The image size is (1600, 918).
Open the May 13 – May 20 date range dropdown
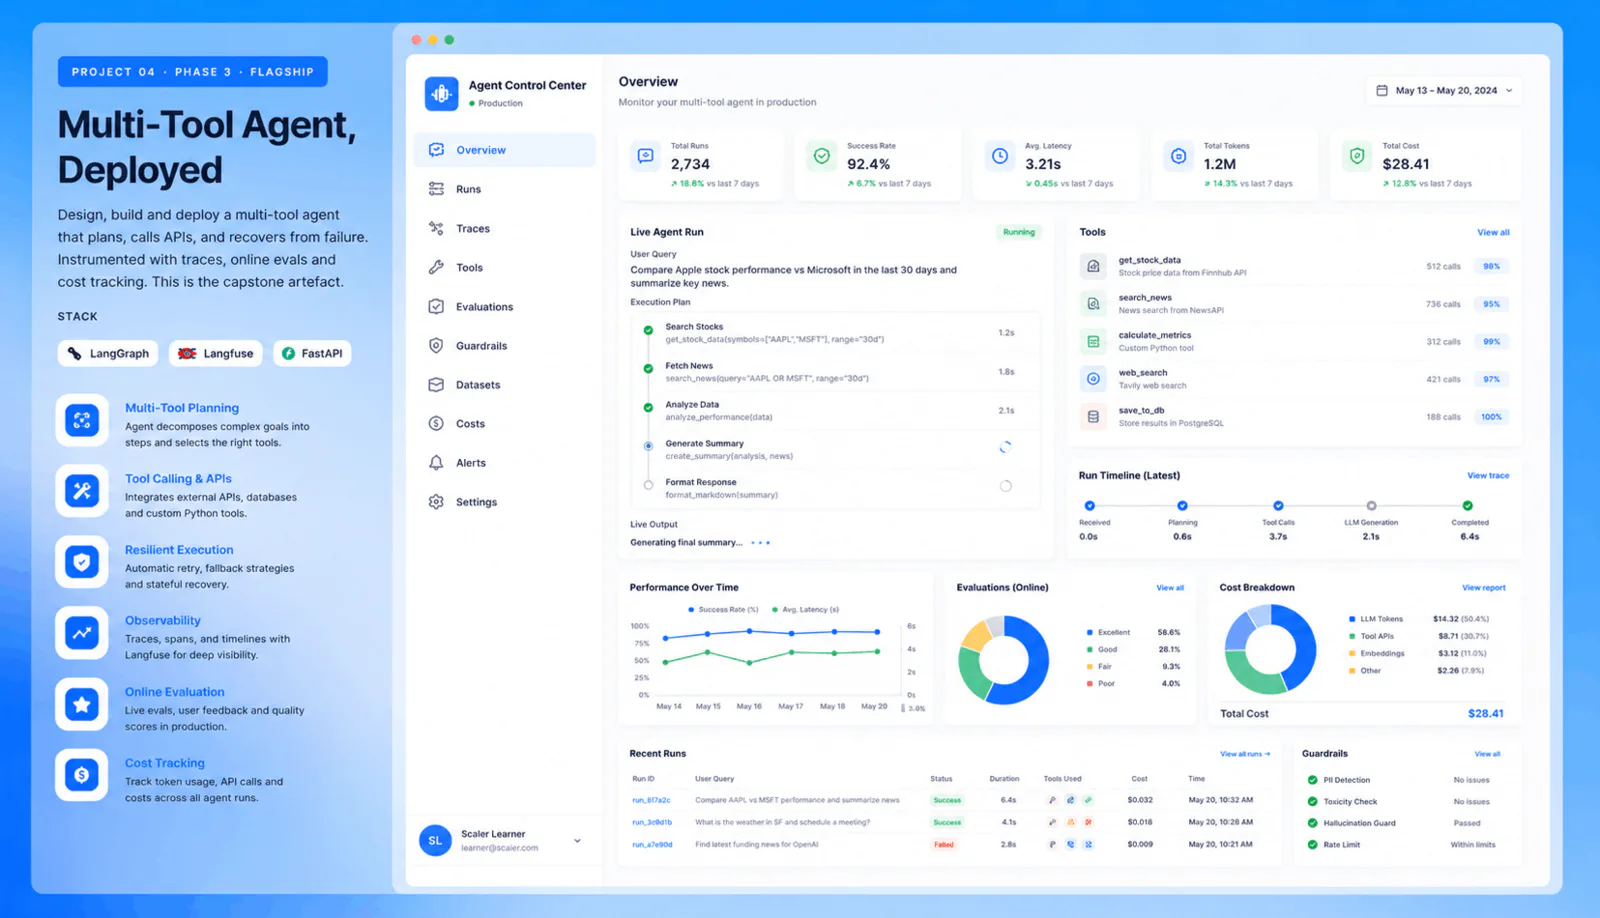coord(1444,90)
